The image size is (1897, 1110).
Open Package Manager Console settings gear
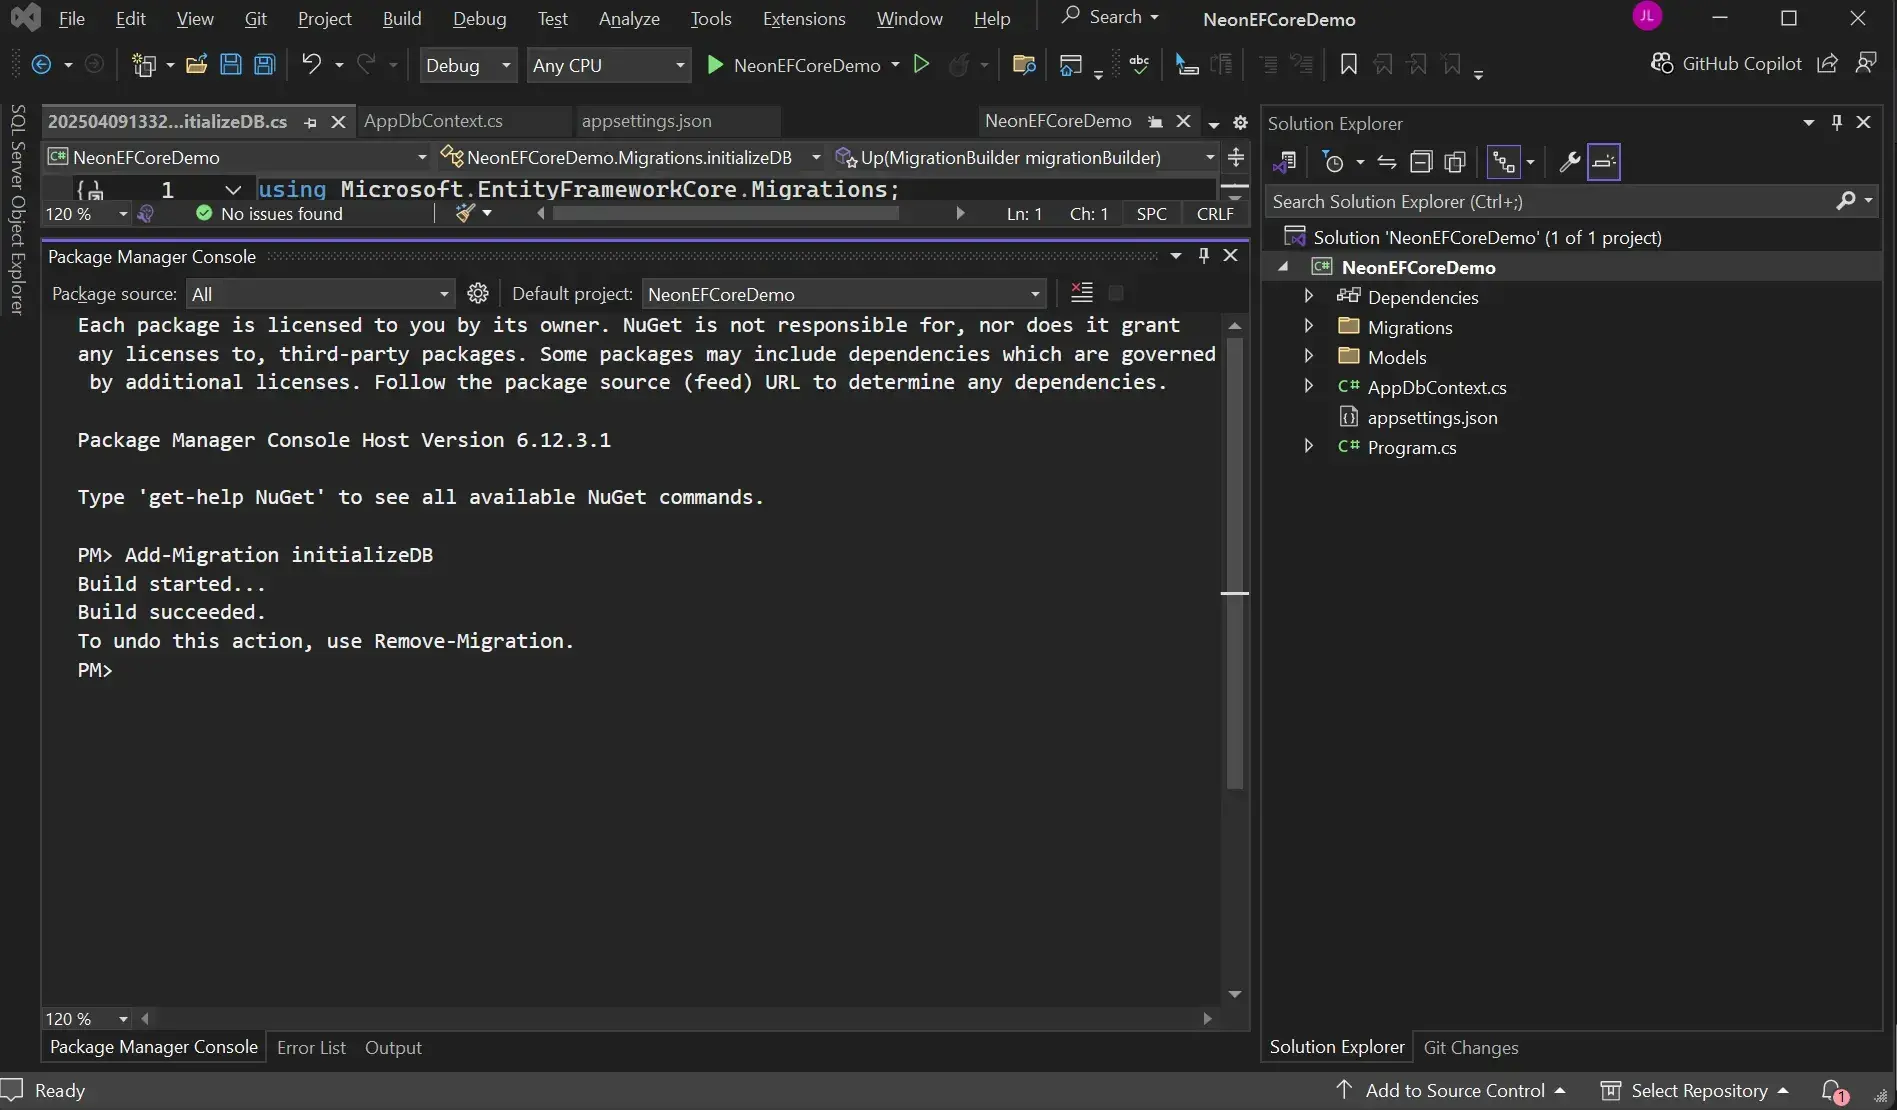478,293
